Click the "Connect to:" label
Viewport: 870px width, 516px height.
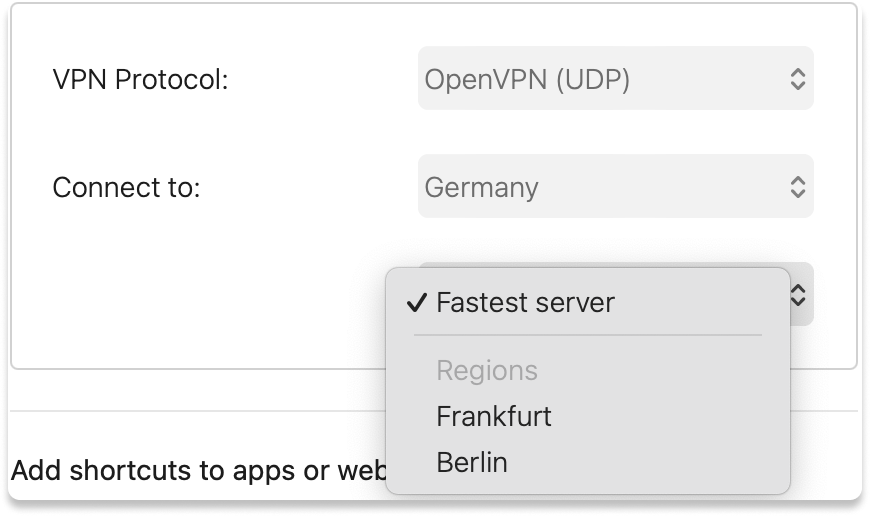[x=127, y=187]
